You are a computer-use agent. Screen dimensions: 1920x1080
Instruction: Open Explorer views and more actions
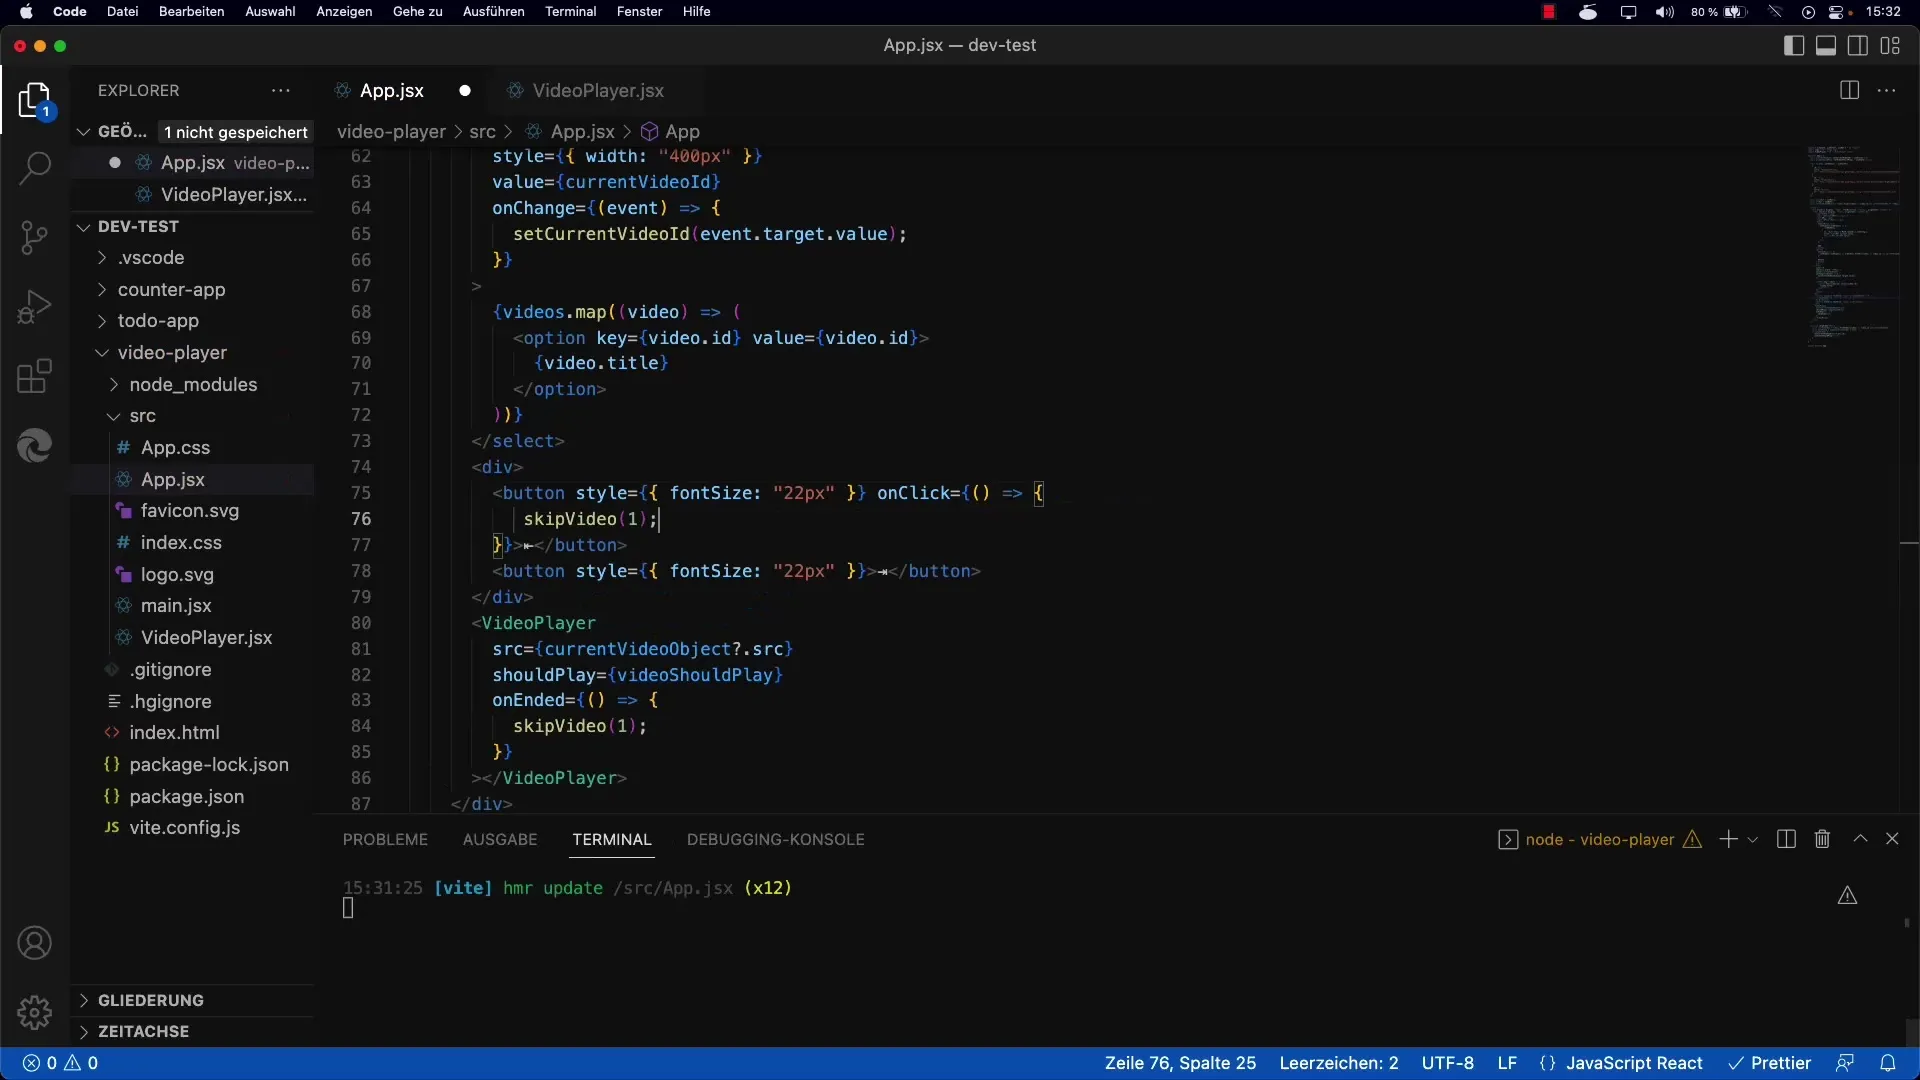coord(281,90)
